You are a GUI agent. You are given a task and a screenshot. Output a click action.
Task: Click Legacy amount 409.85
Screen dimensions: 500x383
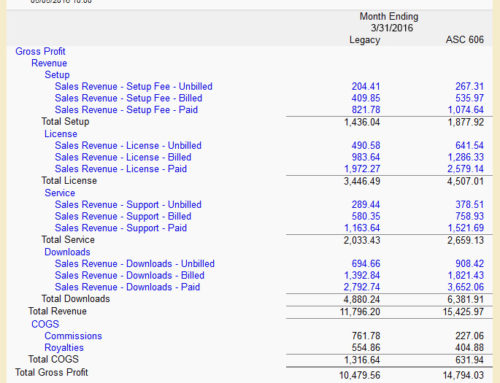(x=366, y=98)
